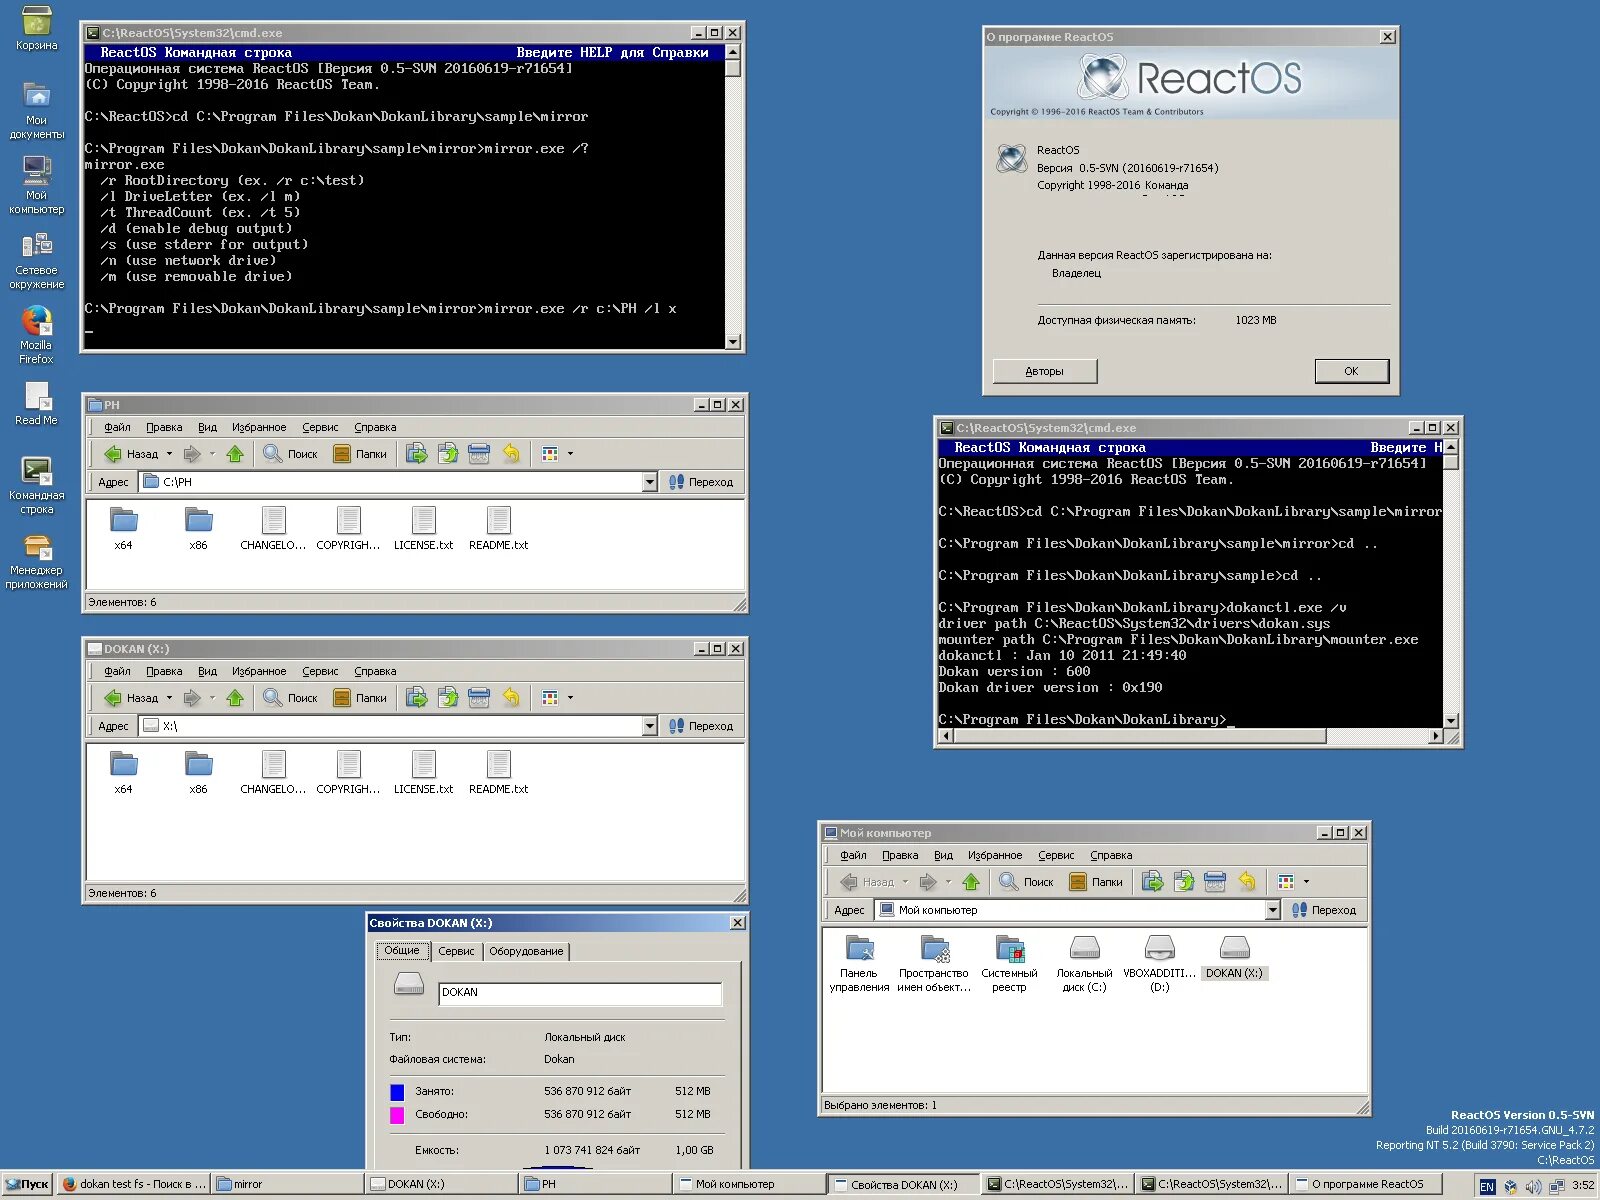
Task: Click the magenta Свободно color square
Action: point(397,1115)
